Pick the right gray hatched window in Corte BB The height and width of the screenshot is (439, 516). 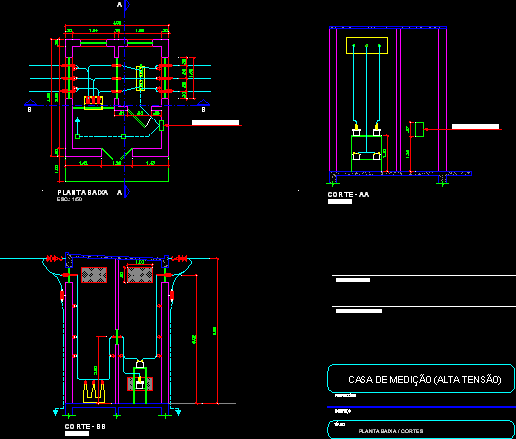140,275
